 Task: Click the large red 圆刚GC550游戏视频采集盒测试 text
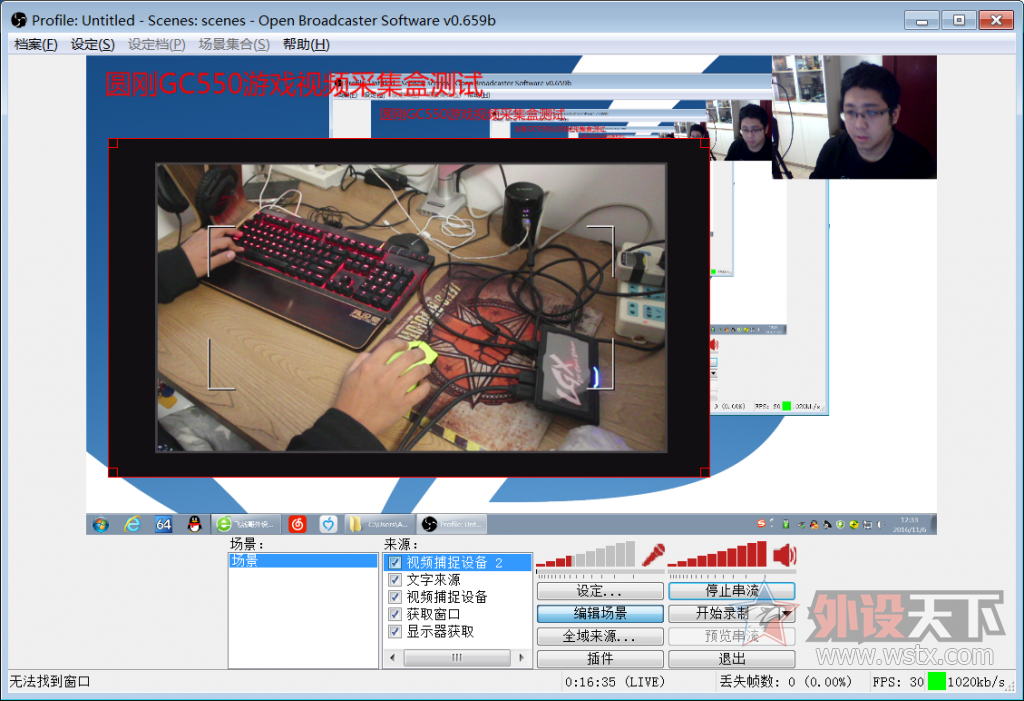pos(294,84)
